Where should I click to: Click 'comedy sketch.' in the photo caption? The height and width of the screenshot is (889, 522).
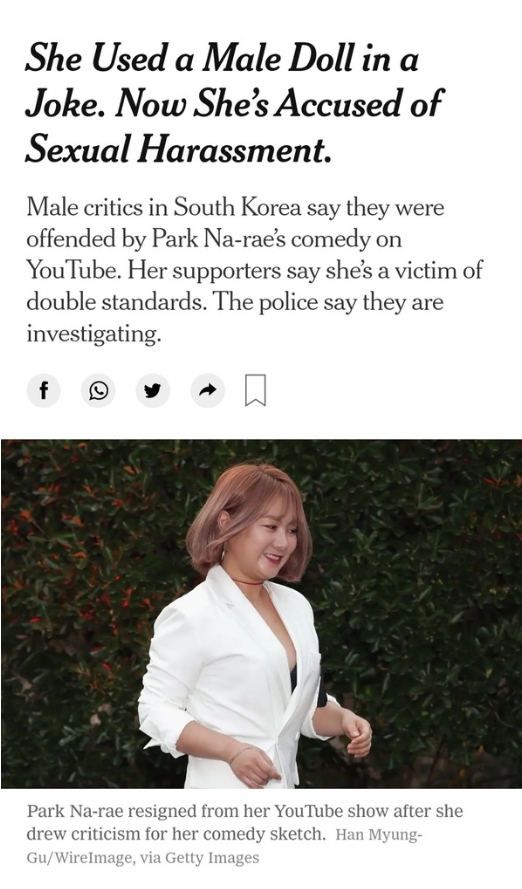click(265, 835)
